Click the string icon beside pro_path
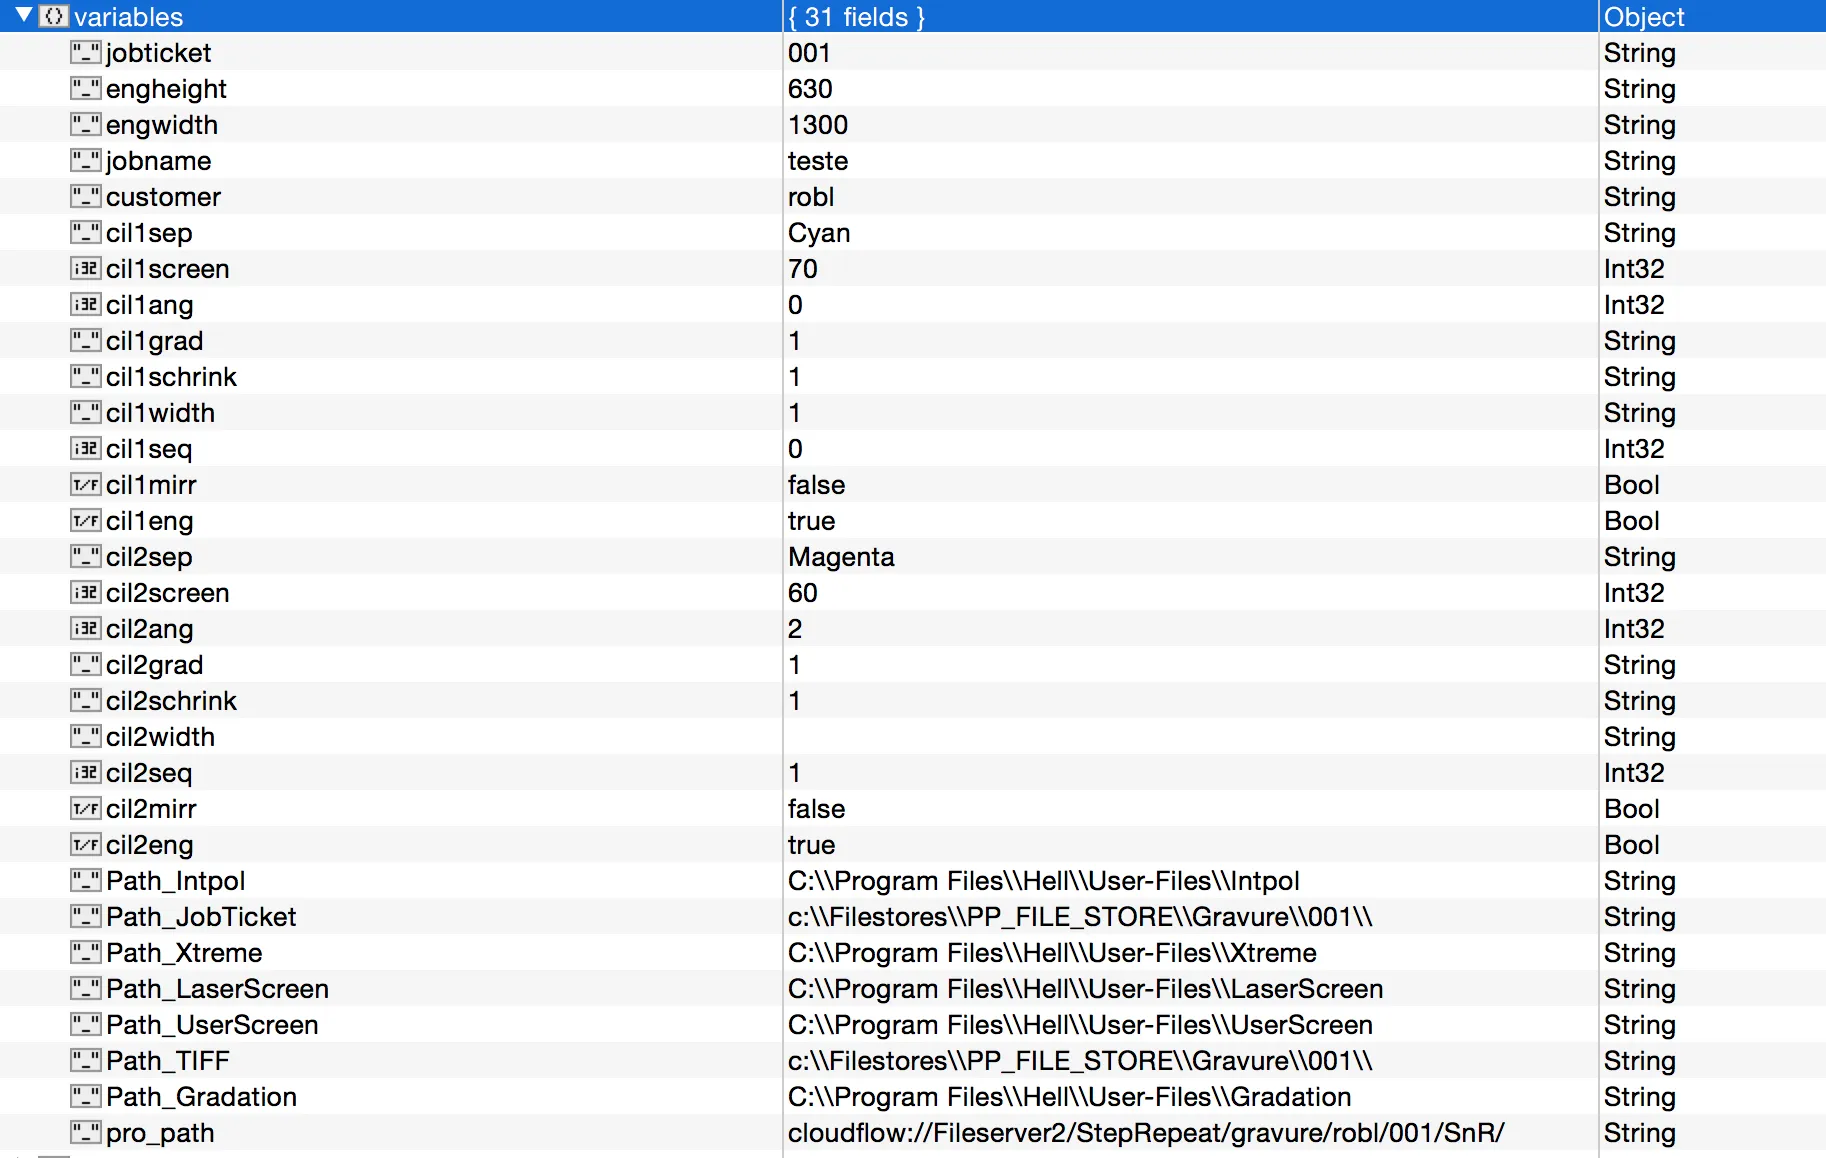The height and width of the screenshot is (1158, 1826). pos(86,1133)
